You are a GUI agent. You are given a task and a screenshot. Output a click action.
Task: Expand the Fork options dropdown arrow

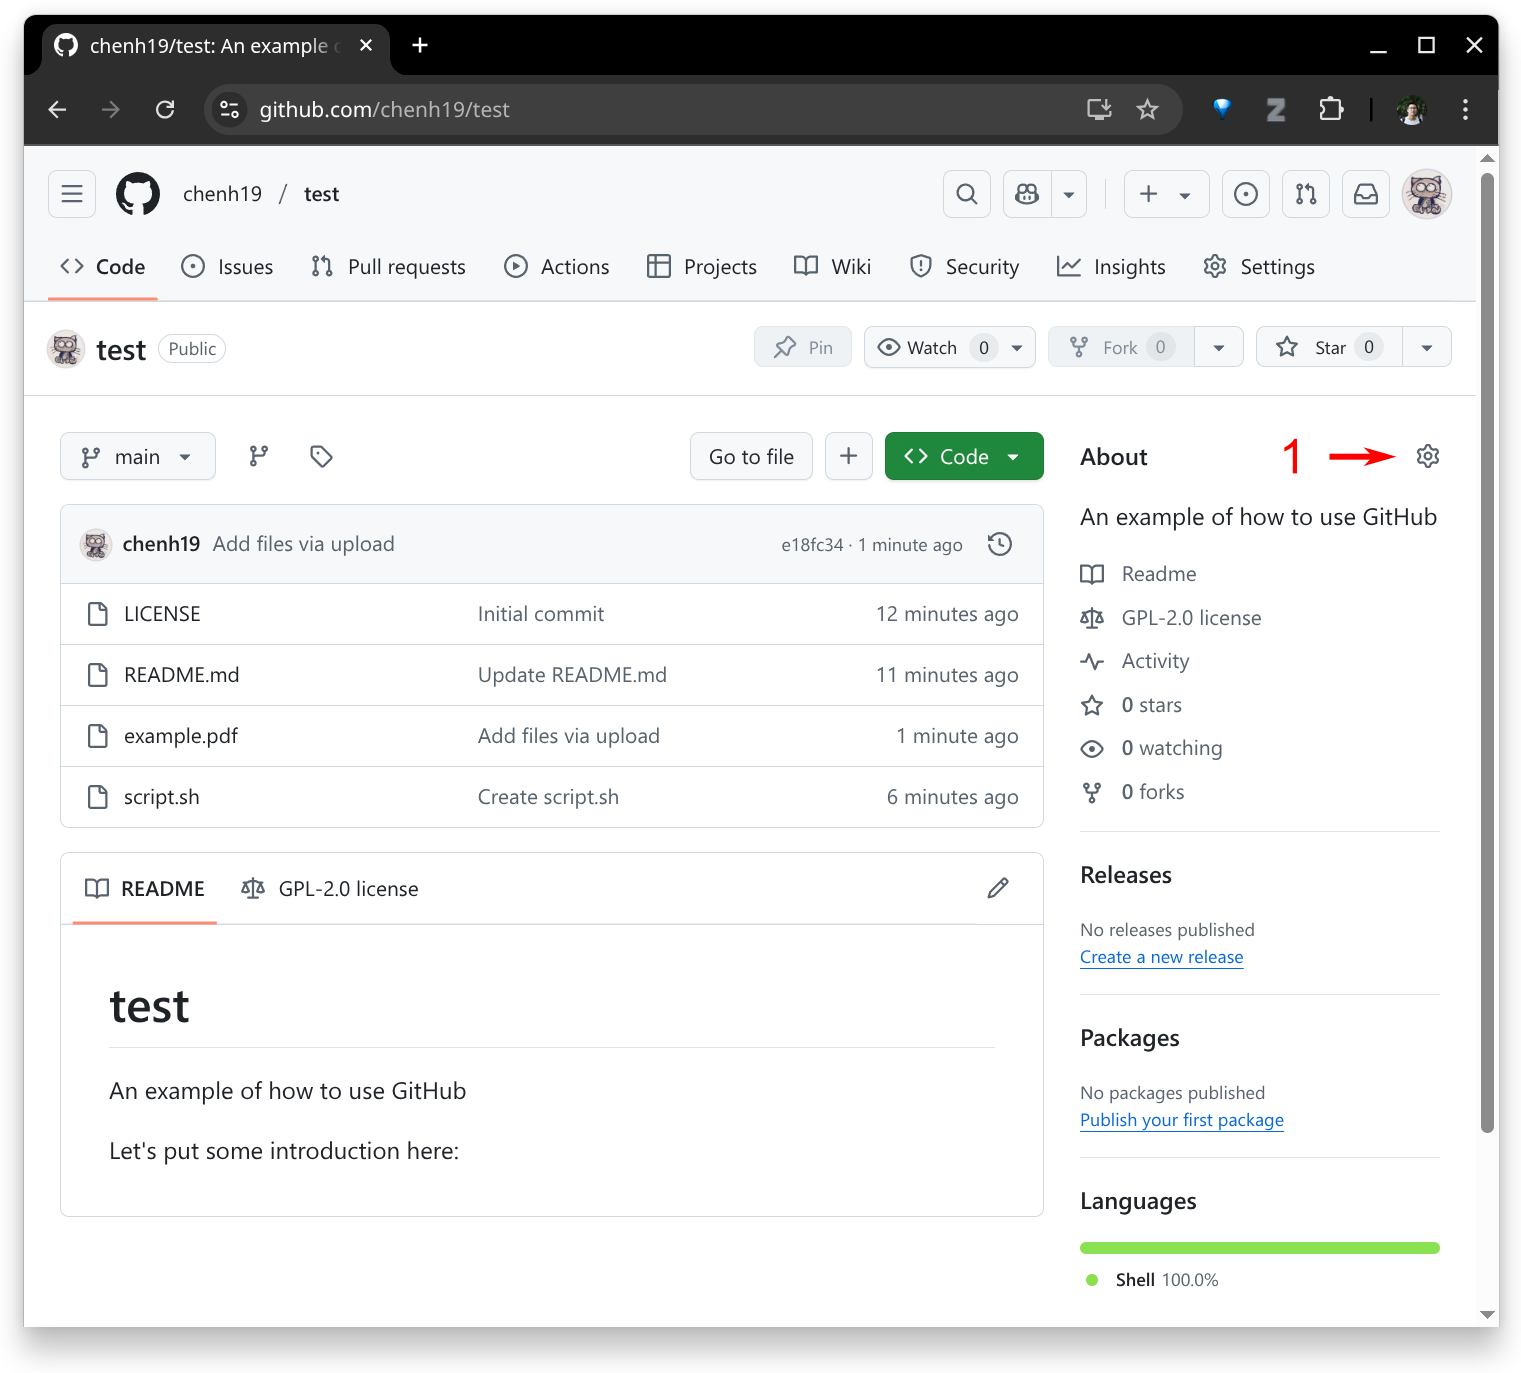(1219, 347)
